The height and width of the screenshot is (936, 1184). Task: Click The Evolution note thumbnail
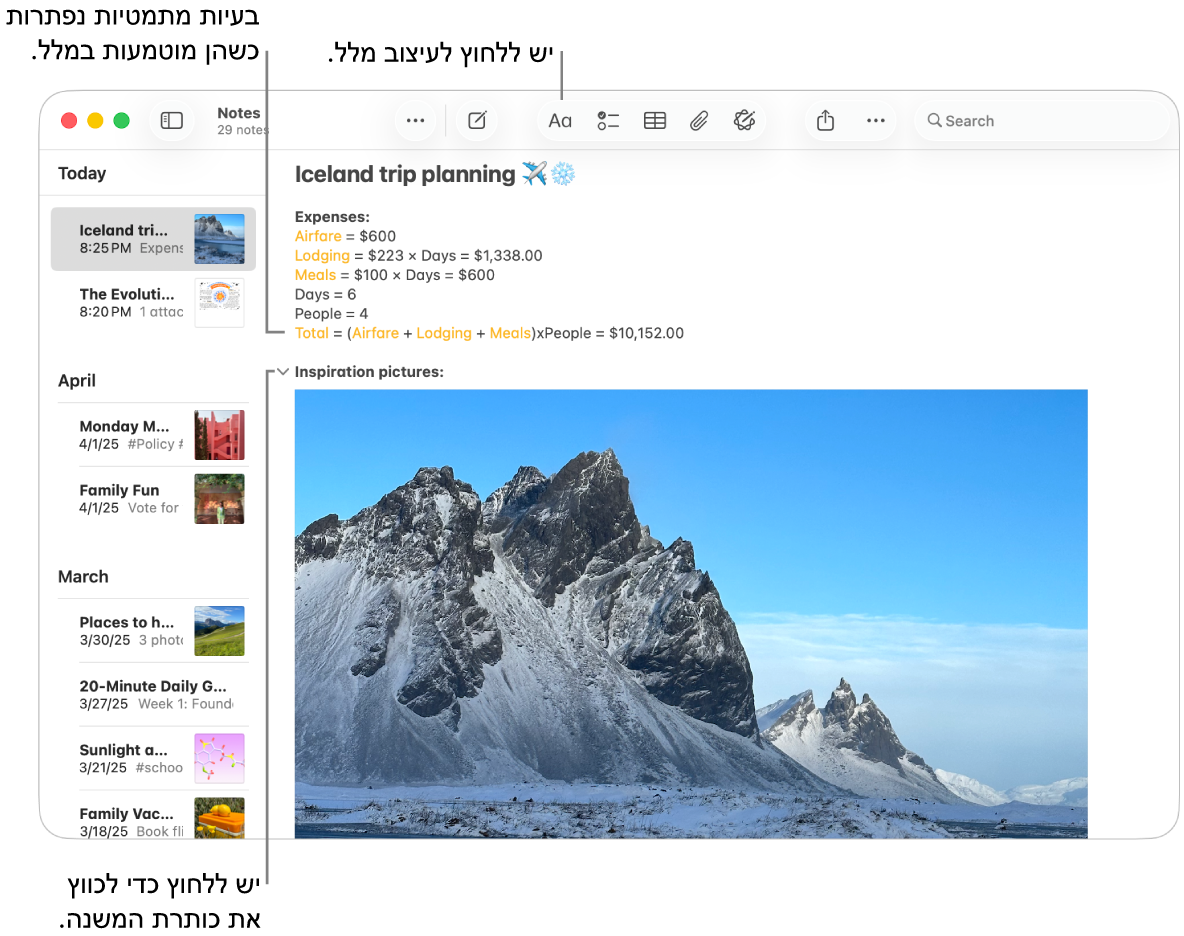[219, 303]
